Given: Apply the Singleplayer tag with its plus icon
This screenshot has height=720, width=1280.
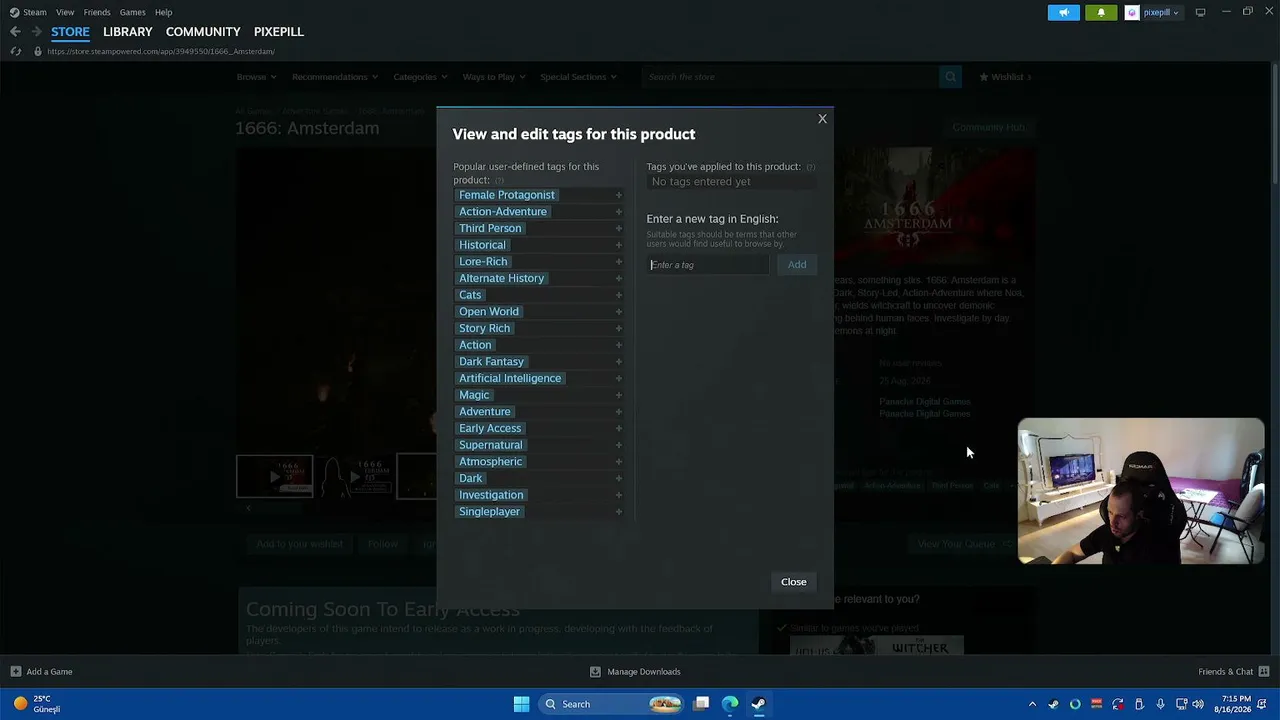Looking at the screenshot, I should click(619, 512).
